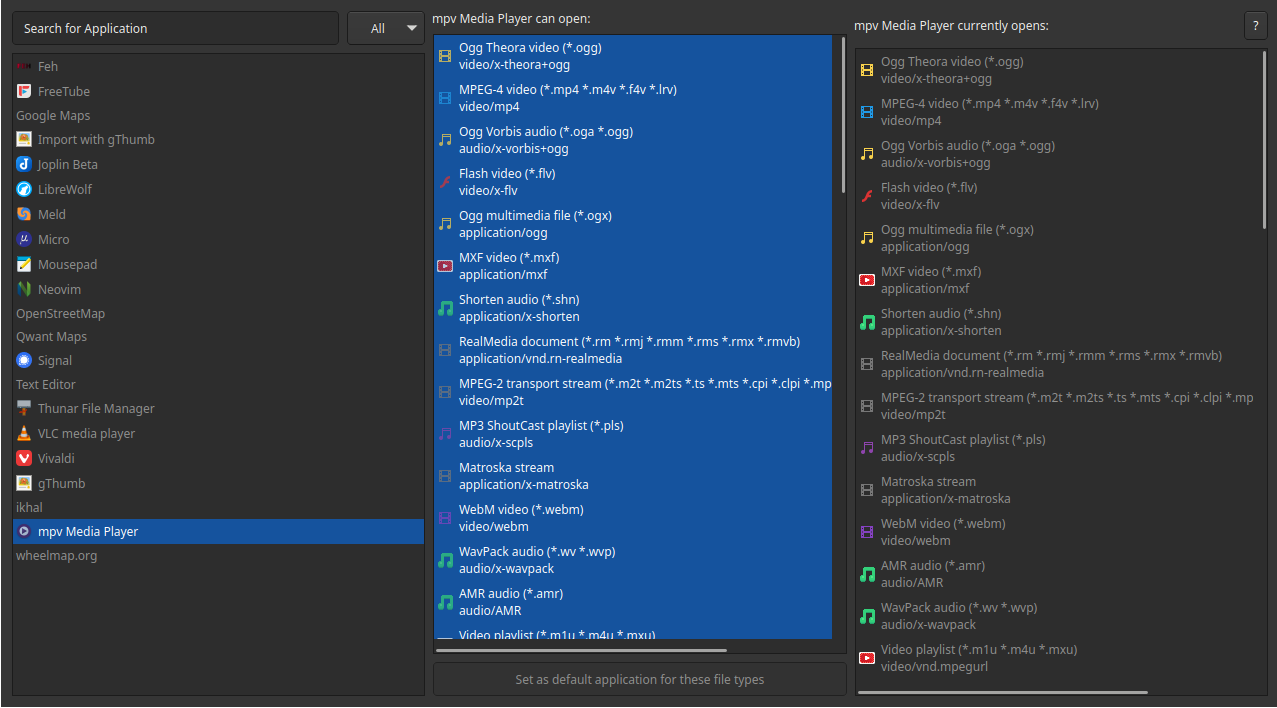Click Set as default application button
The width and height of the screenshot is (1277, 708).
(639, 679)
